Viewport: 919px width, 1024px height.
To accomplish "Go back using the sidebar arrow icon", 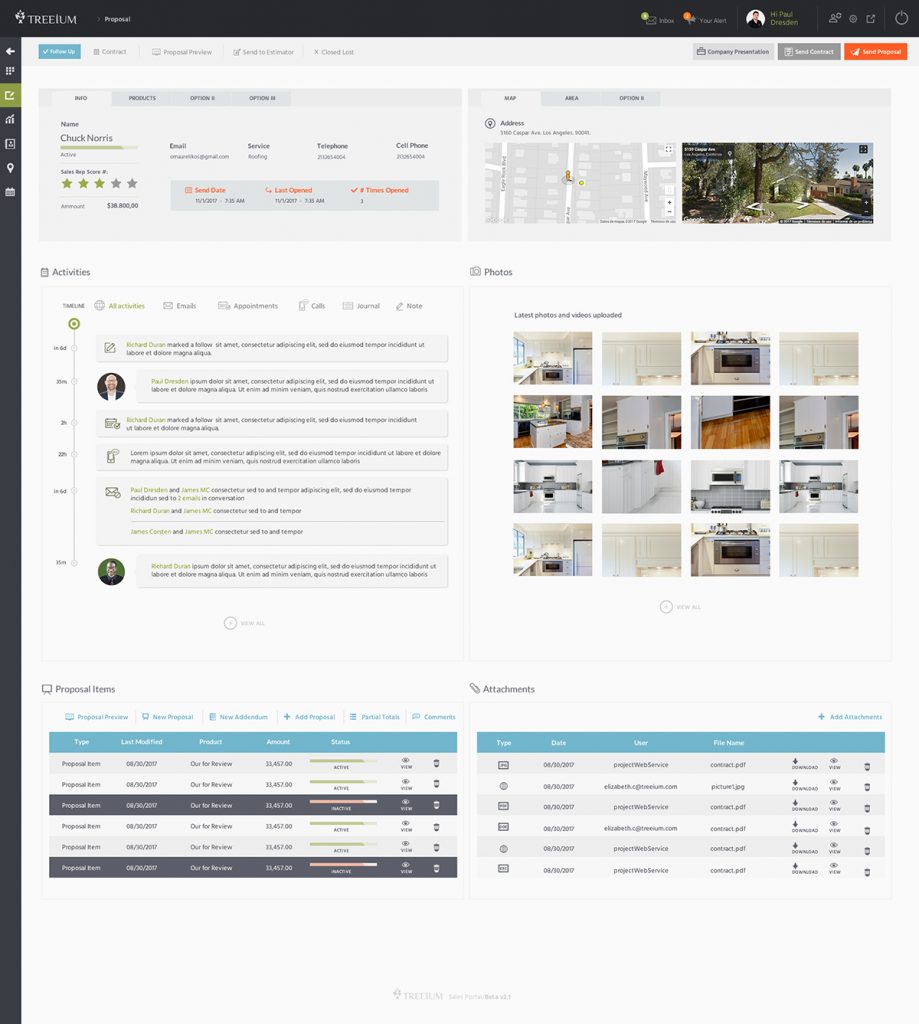I will pos(10,51).
